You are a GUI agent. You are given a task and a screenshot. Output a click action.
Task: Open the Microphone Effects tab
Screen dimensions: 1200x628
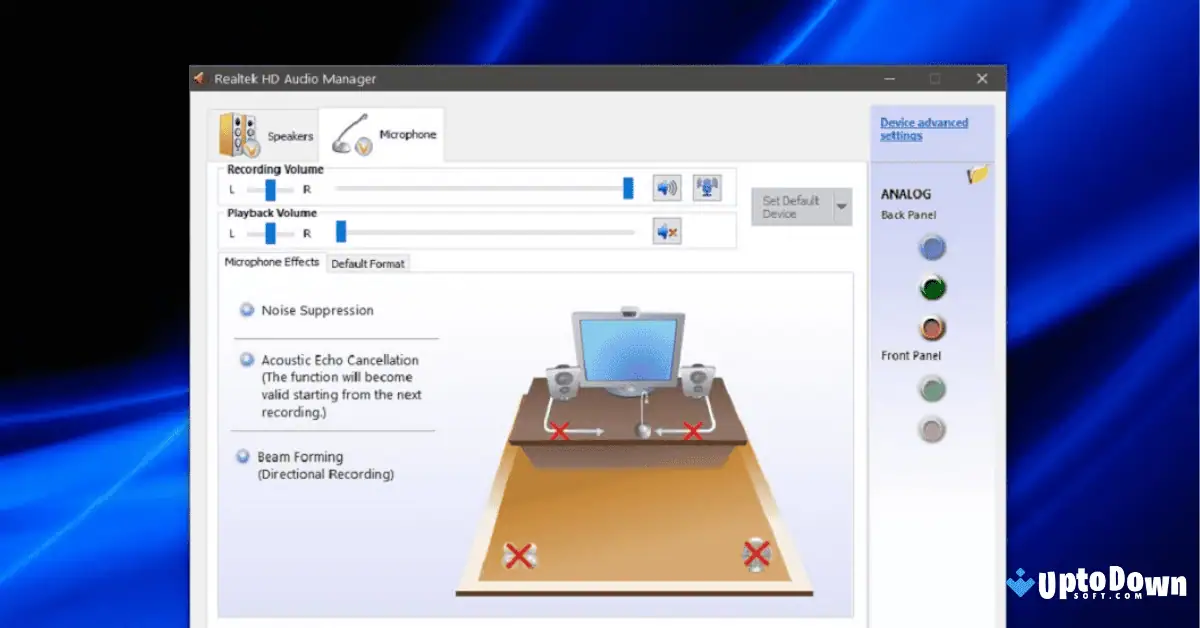[x=271, y=262]
